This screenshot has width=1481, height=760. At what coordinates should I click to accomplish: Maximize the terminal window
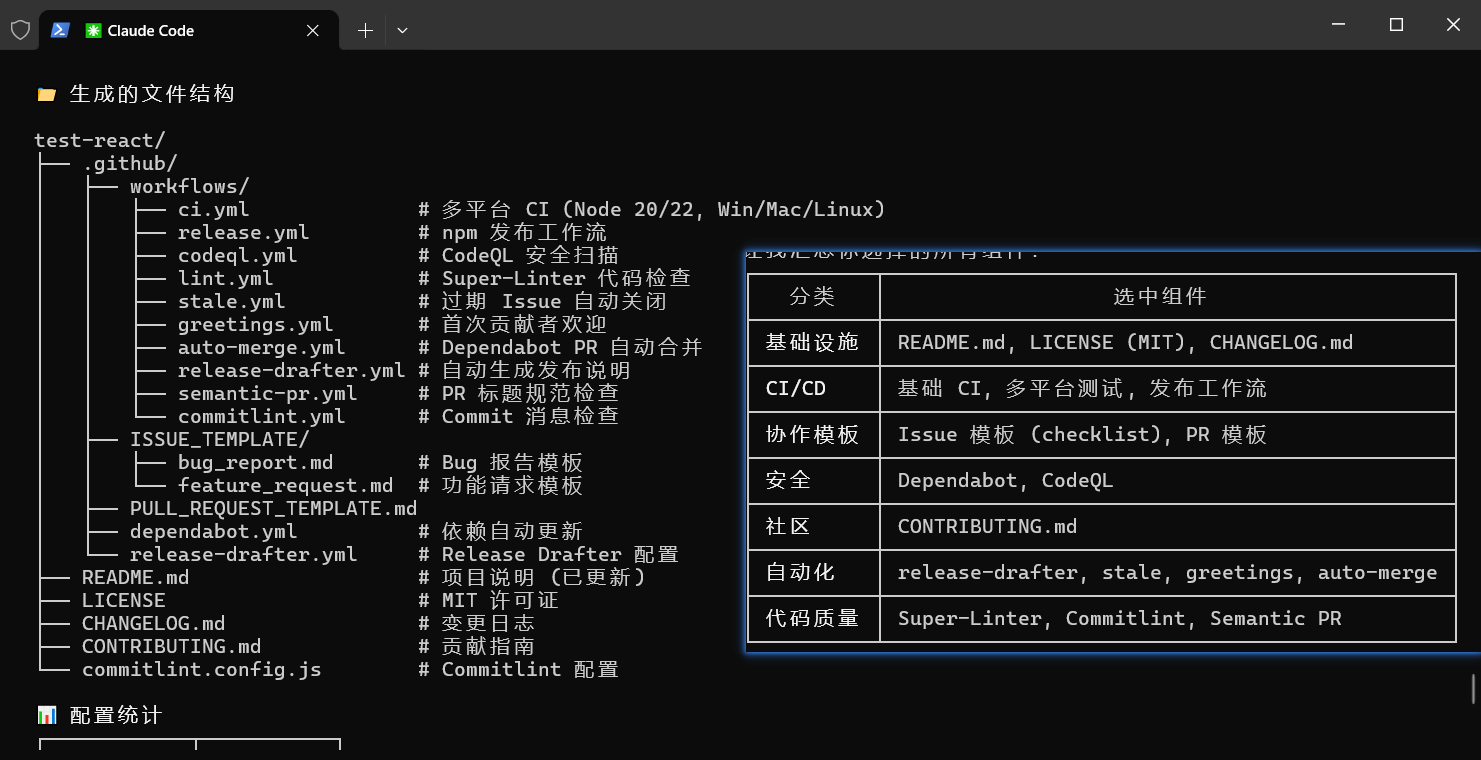point(1396,25)
